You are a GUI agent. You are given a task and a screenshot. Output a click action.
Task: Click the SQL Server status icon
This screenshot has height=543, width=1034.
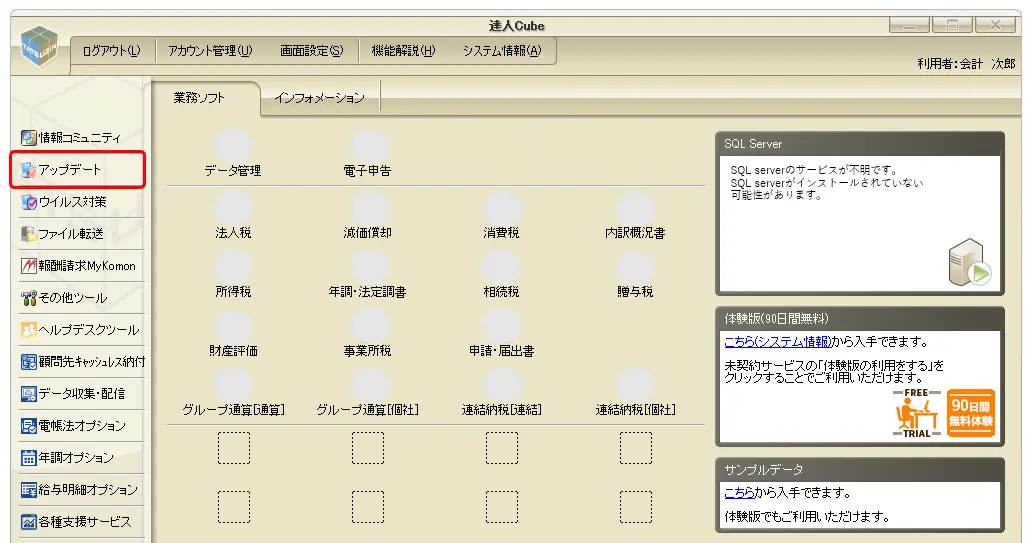(x=968, y=263)
